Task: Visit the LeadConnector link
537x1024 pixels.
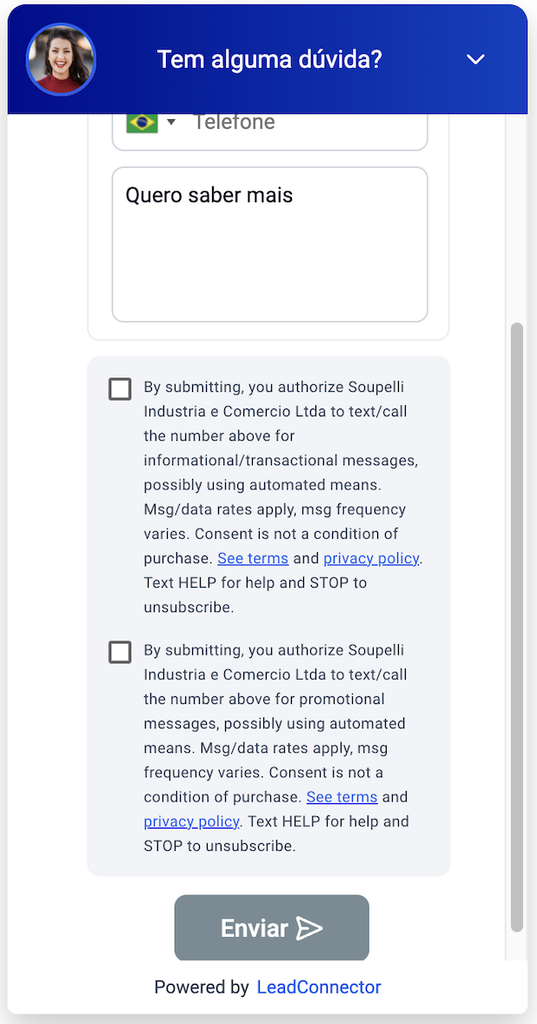Action: 319,987
